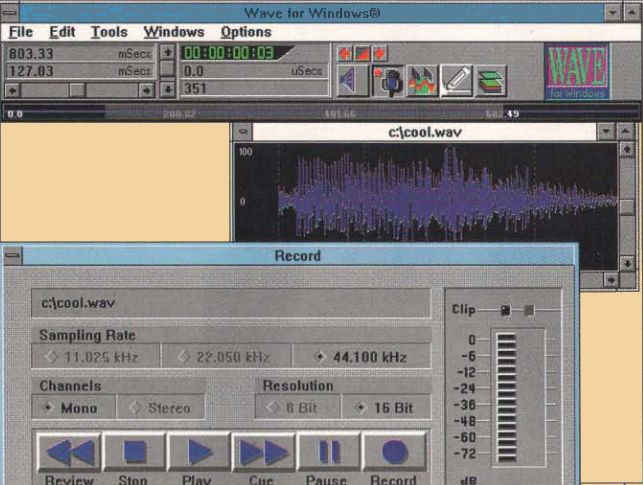Click the WAVE for Windows logo
This screenshot has height=485, width=643.
(577, 72)
